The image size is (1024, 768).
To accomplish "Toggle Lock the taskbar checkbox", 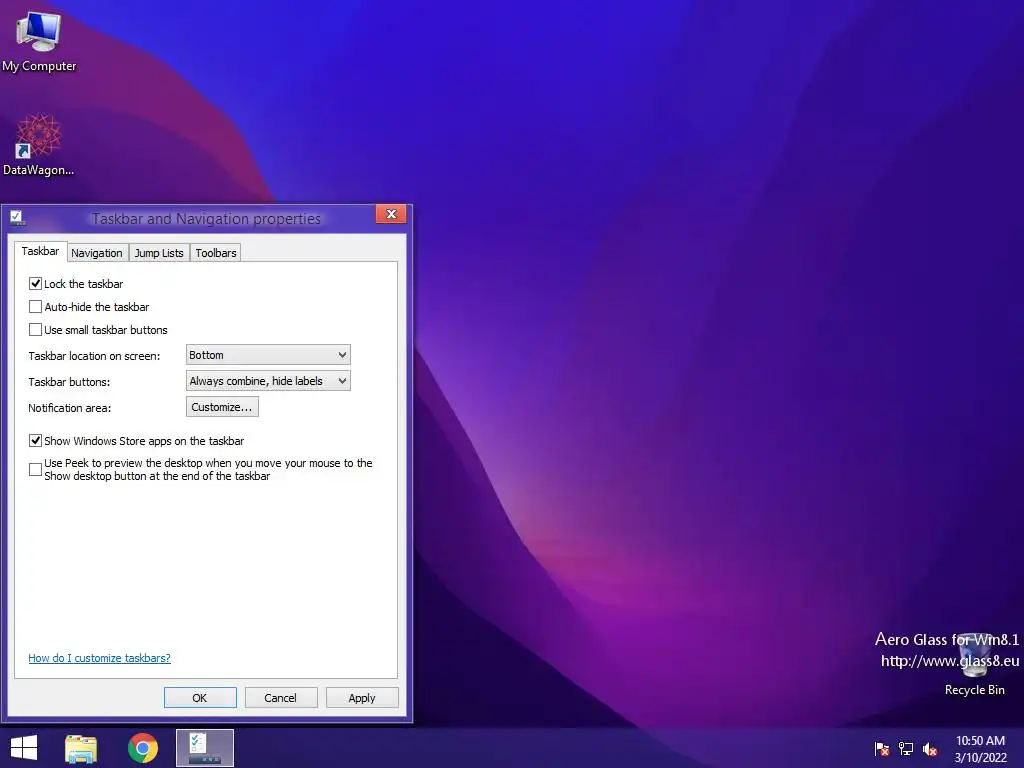I will tap(35, 283).
